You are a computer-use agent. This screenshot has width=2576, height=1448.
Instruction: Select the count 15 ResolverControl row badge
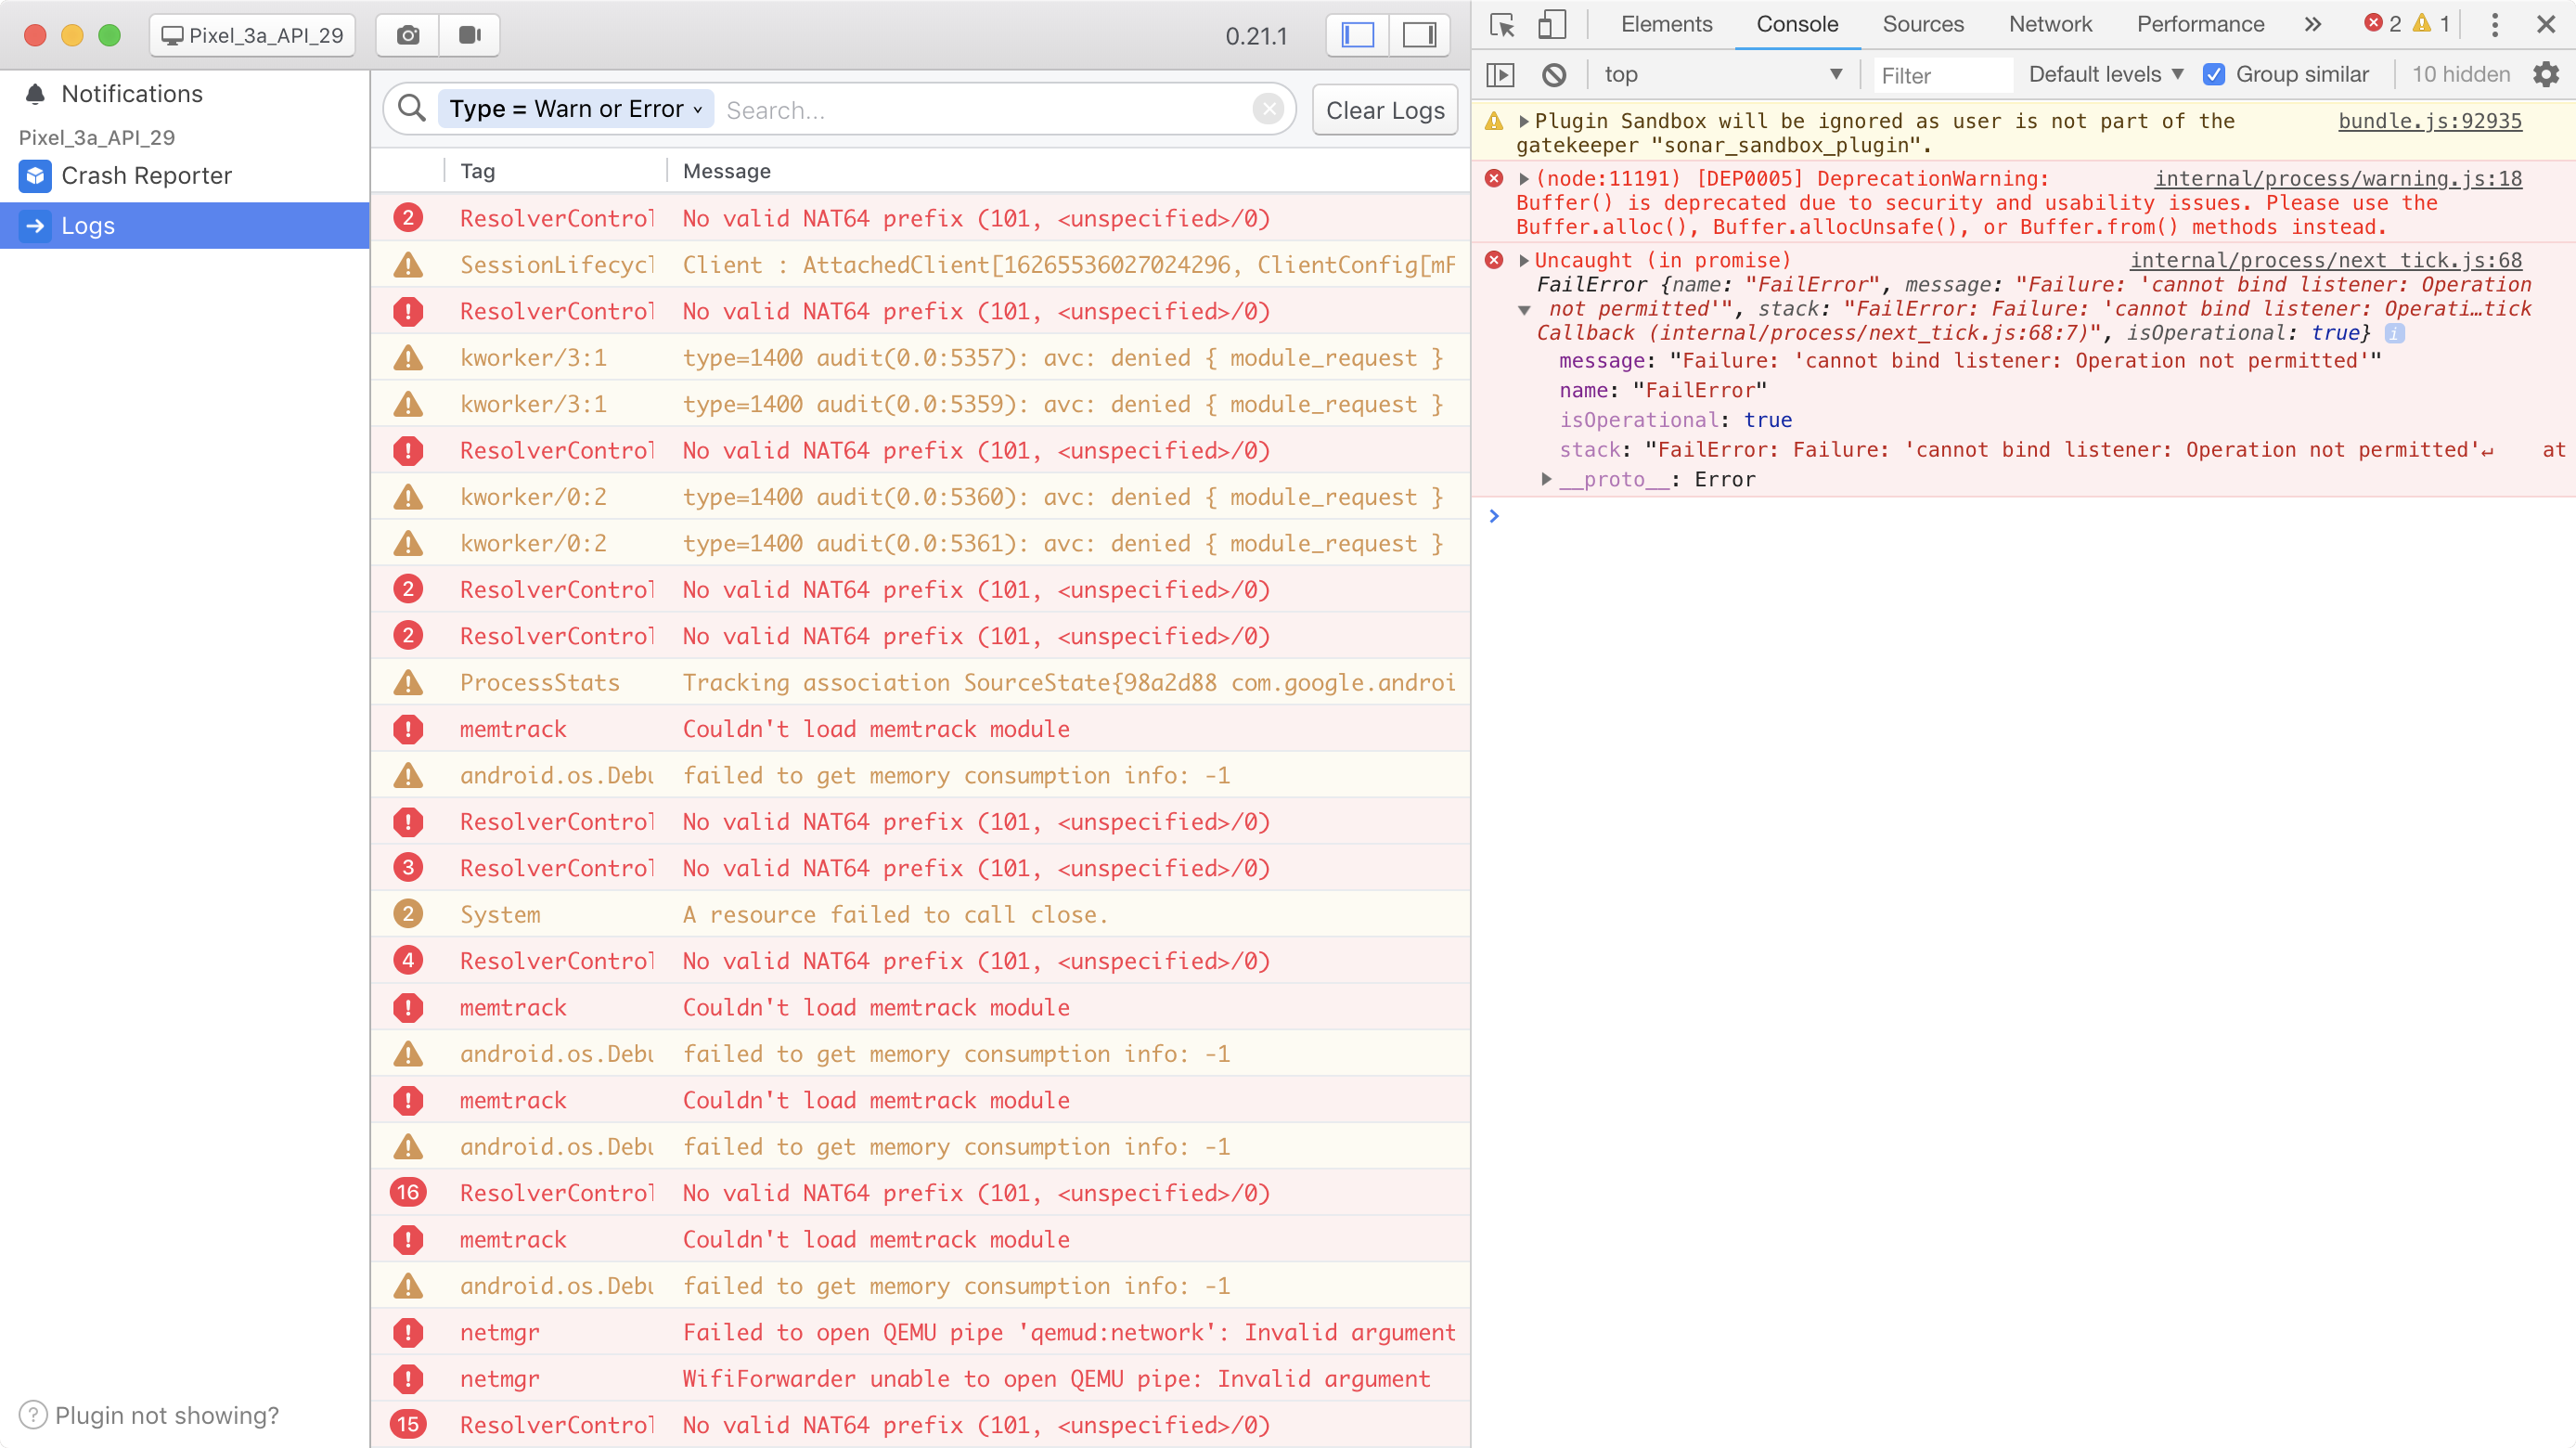coord(408,1425)
